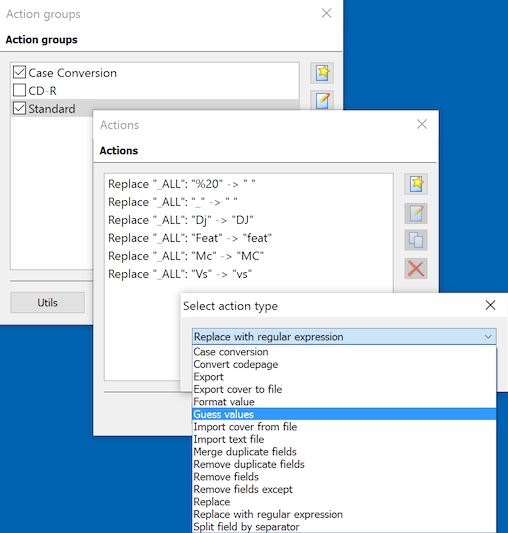
Task: Click the New action group star icon
Action: pos(322,73)
